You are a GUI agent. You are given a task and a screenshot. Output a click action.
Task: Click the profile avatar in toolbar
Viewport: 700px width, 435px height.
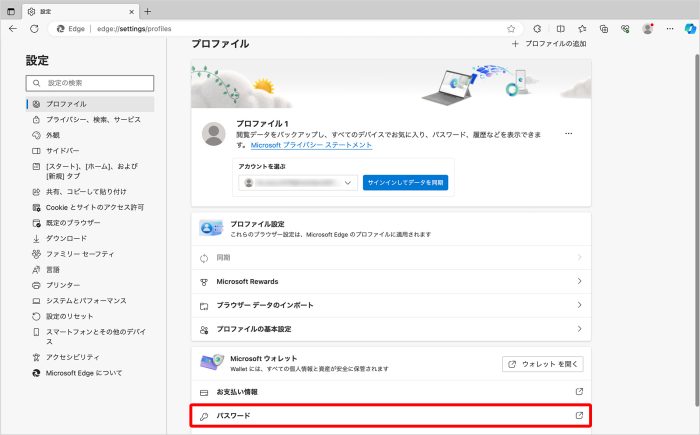648,29
